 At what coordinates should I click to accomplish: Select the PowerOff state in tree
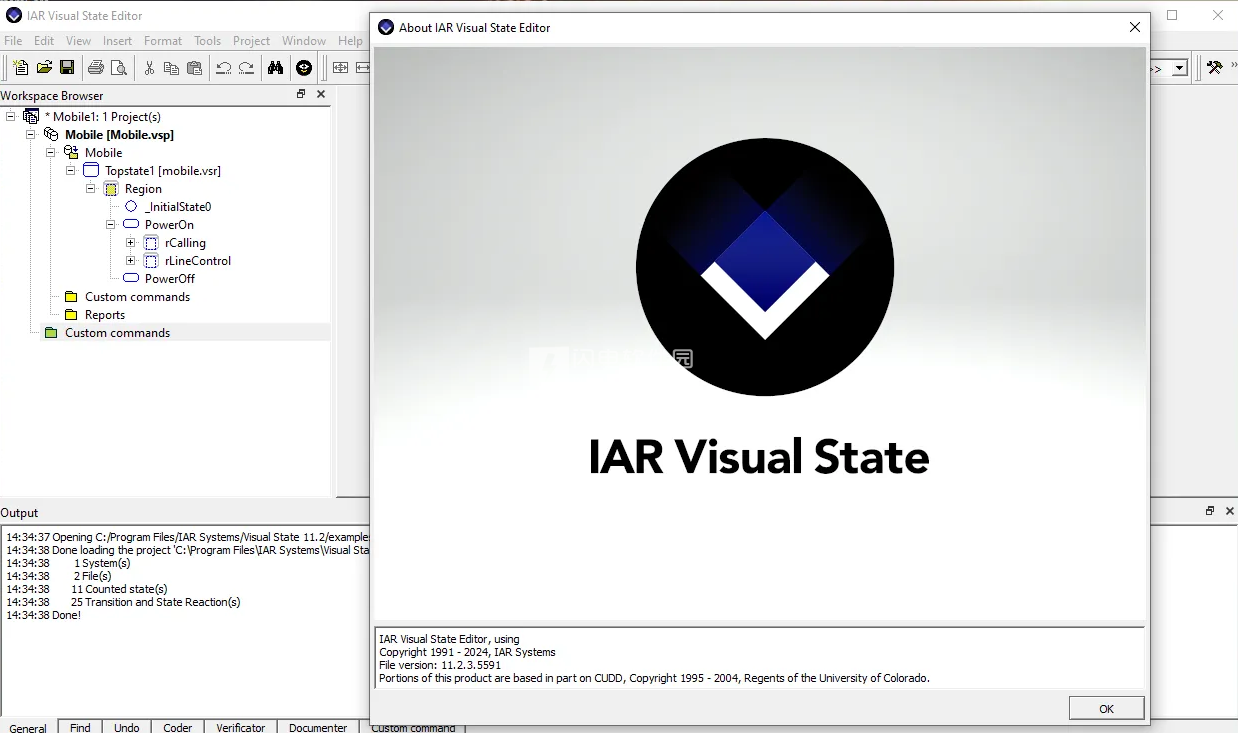coord(169,279)
